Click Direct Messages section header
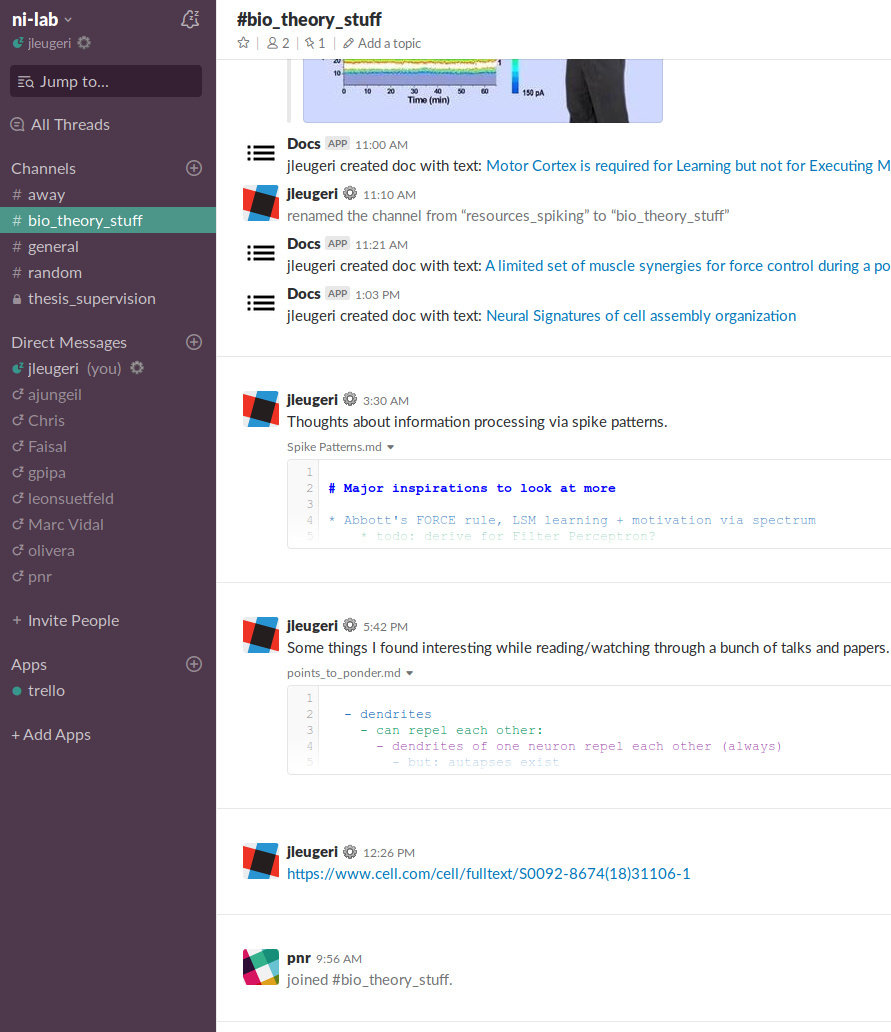 click(69, 342)
